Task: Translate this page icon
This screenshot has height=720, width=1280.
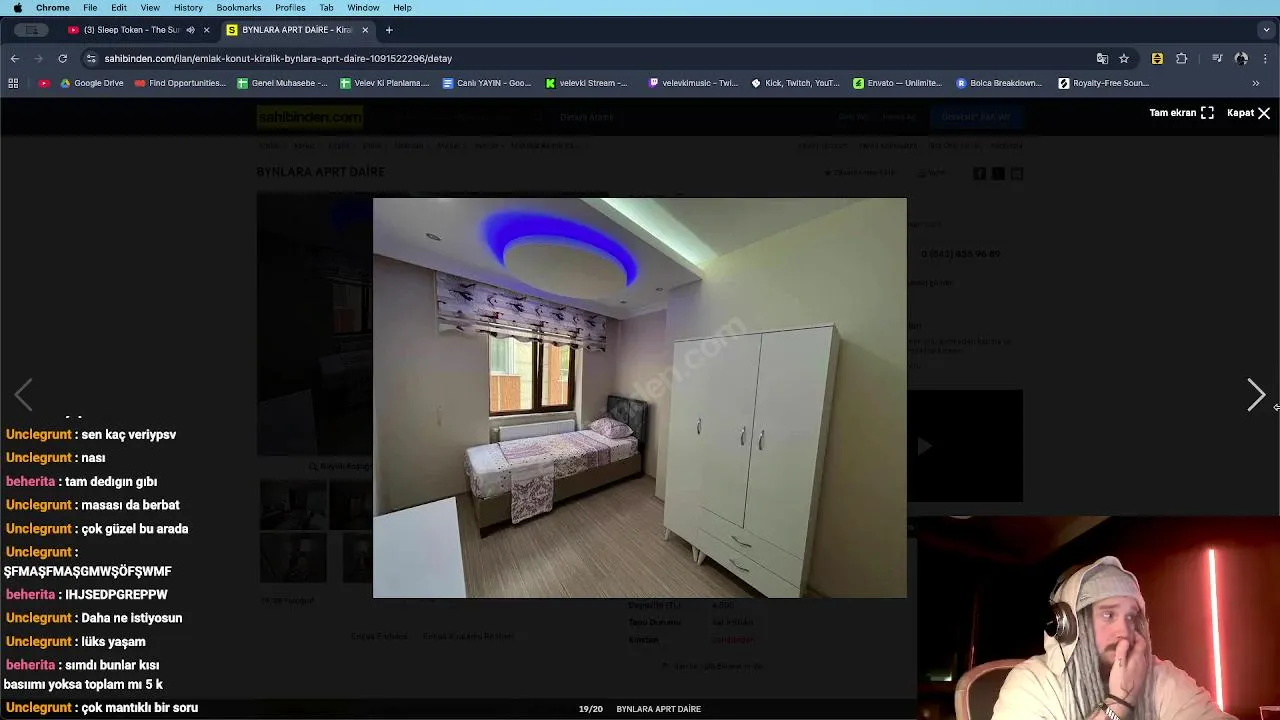Action: [1102, 59]
